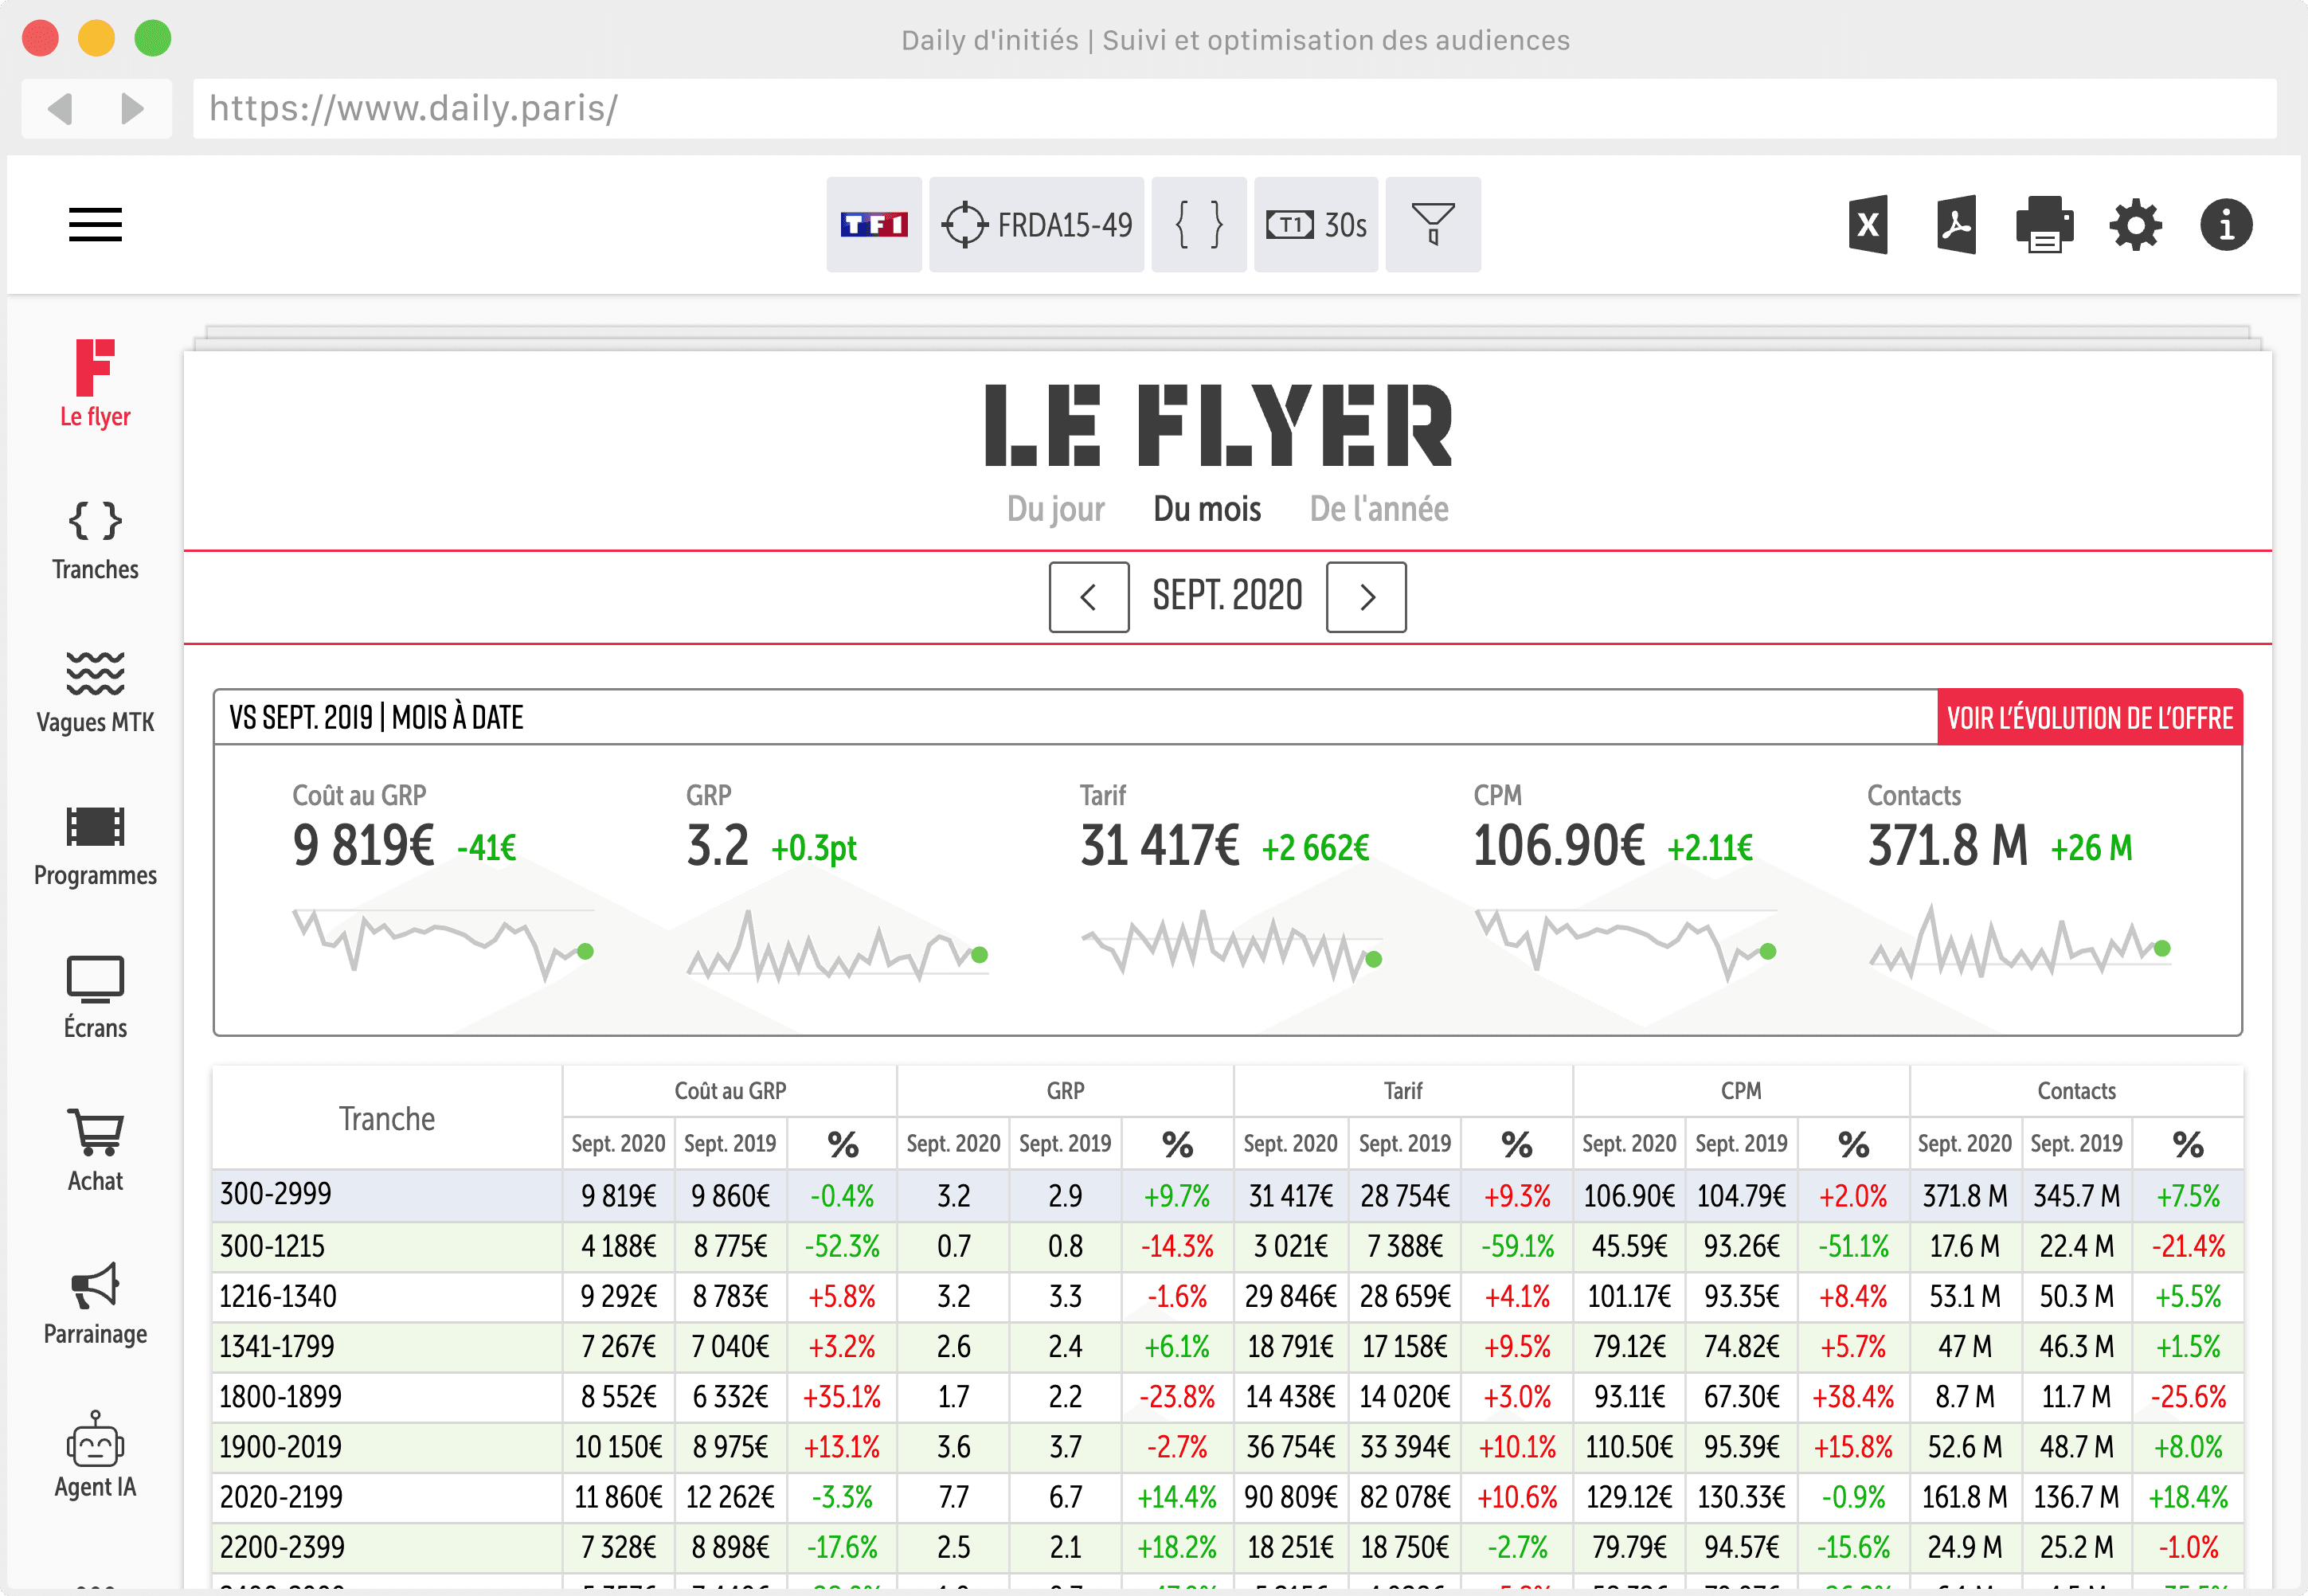Click the Coût au GRP table group header

pyautogui.click(x=730, y=1091)
